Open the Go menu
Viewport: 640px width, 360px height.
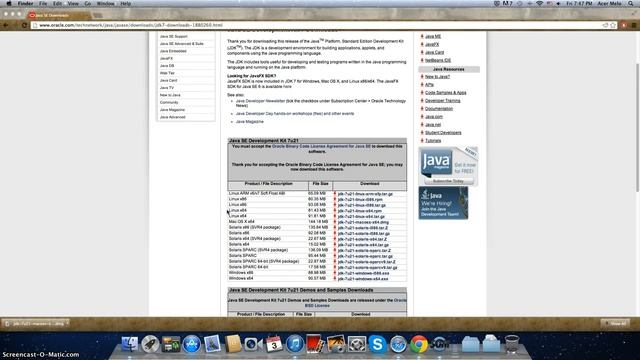pos(88,3)
